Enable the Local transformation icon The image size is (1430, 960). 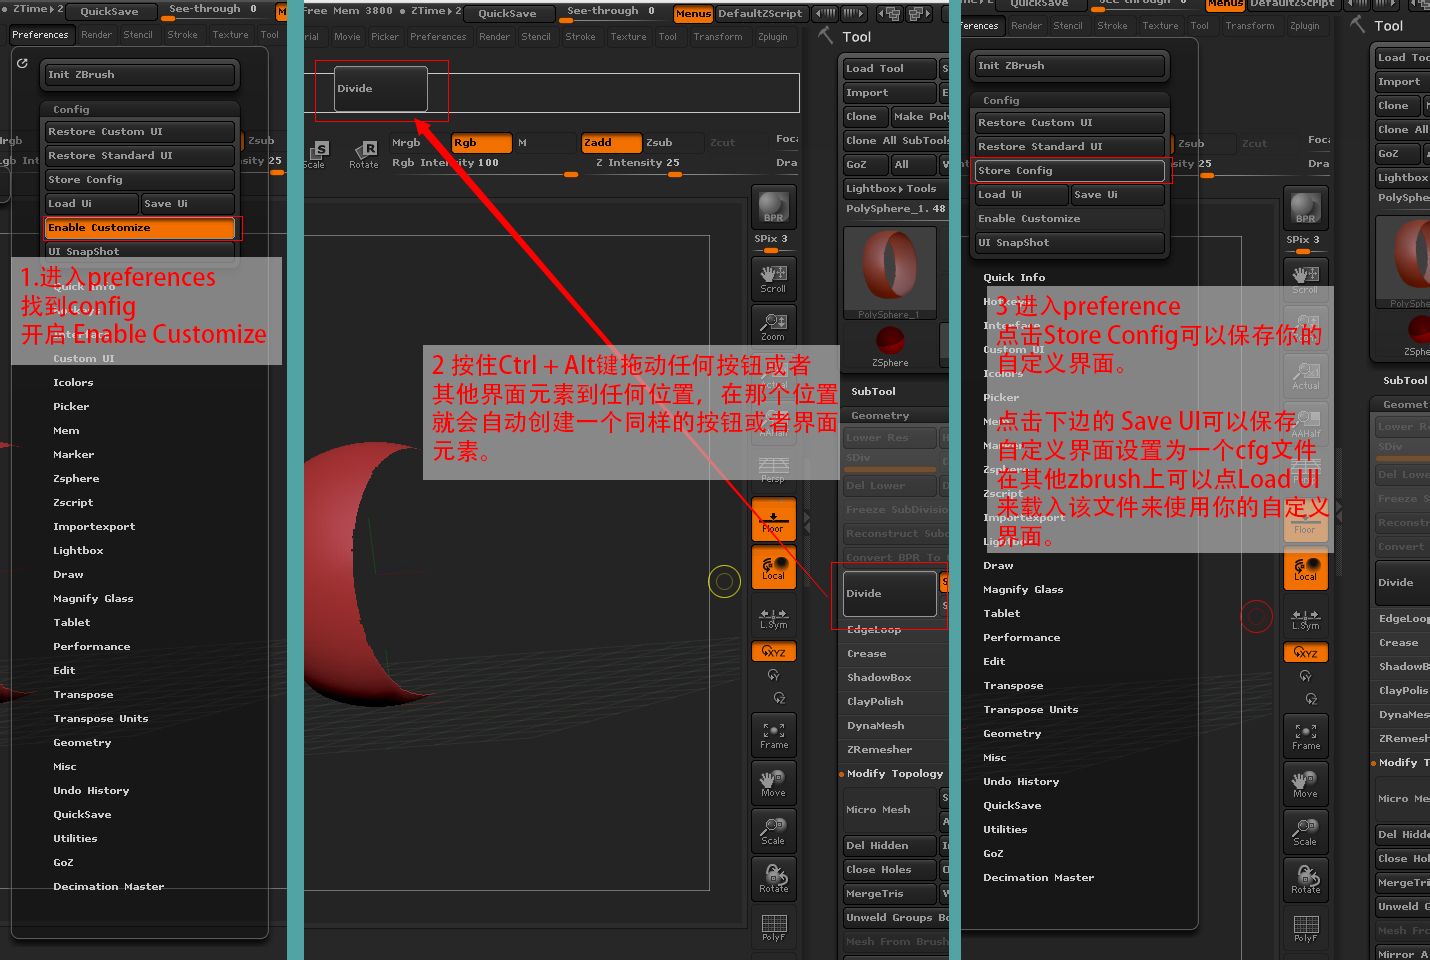tap(773, 568)
